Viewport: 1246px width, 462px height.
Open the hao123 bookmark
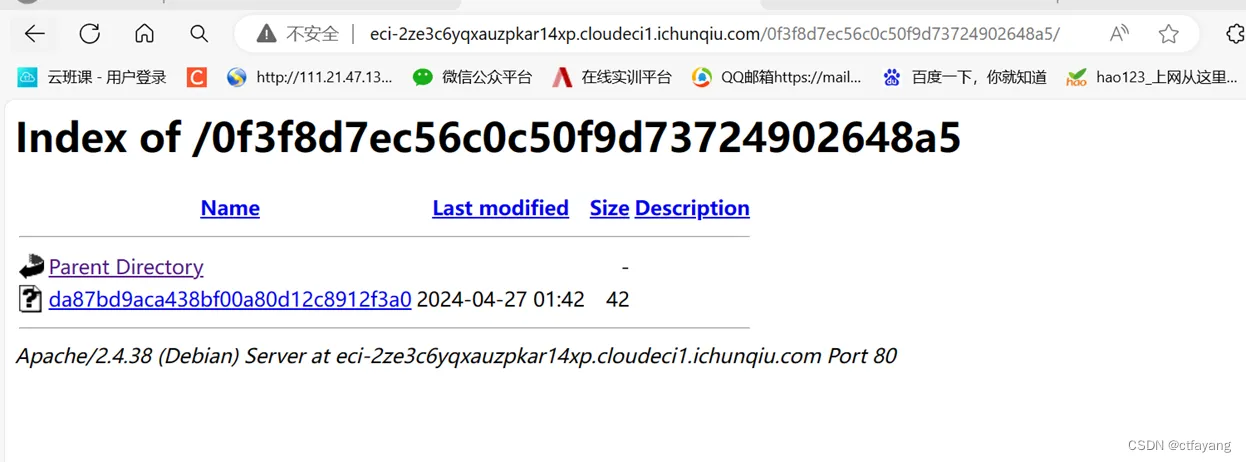(x=1152, y=77)
